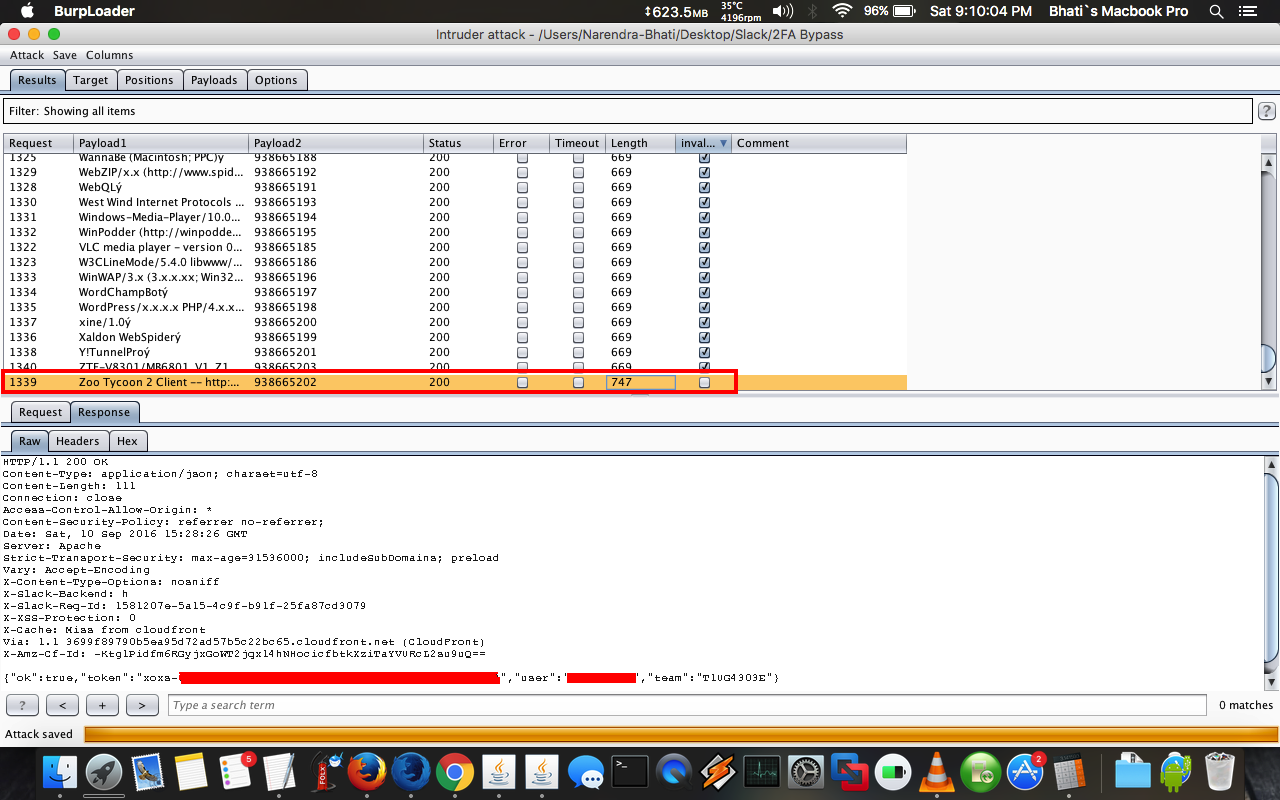
Task: Open the Mail stamp icon in dock
Action: pos(148,772)
